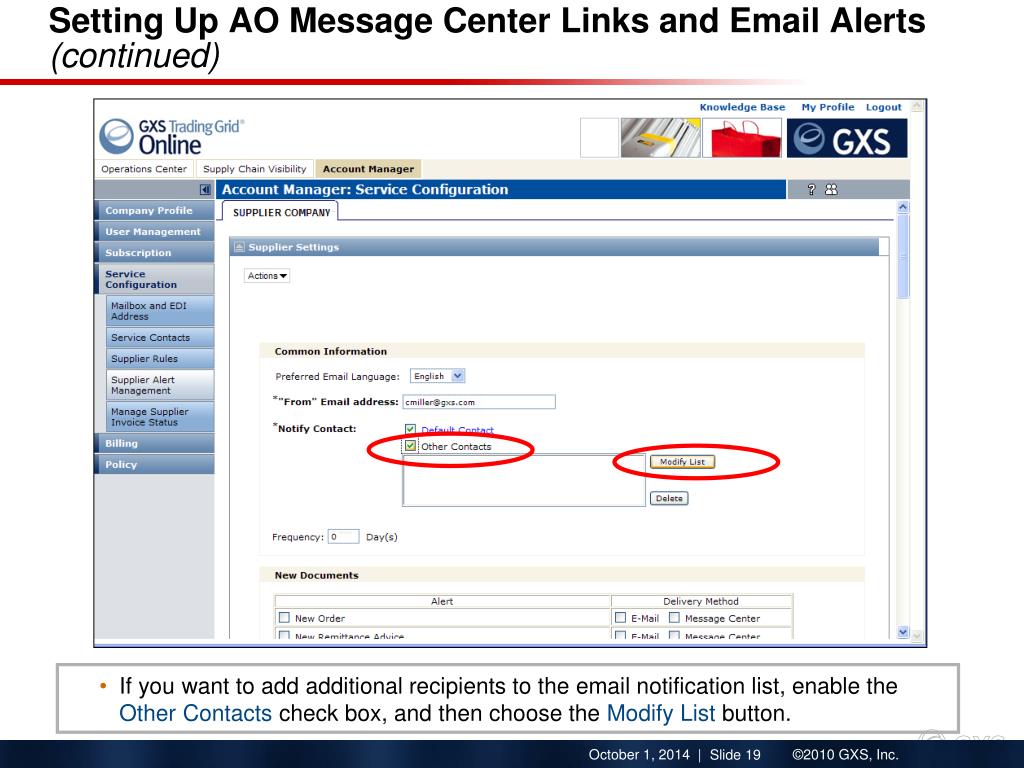Click the GXS banner logo
Image resolution: width=1024 pixels, height=768 pixels.
[x=847, y=138]
